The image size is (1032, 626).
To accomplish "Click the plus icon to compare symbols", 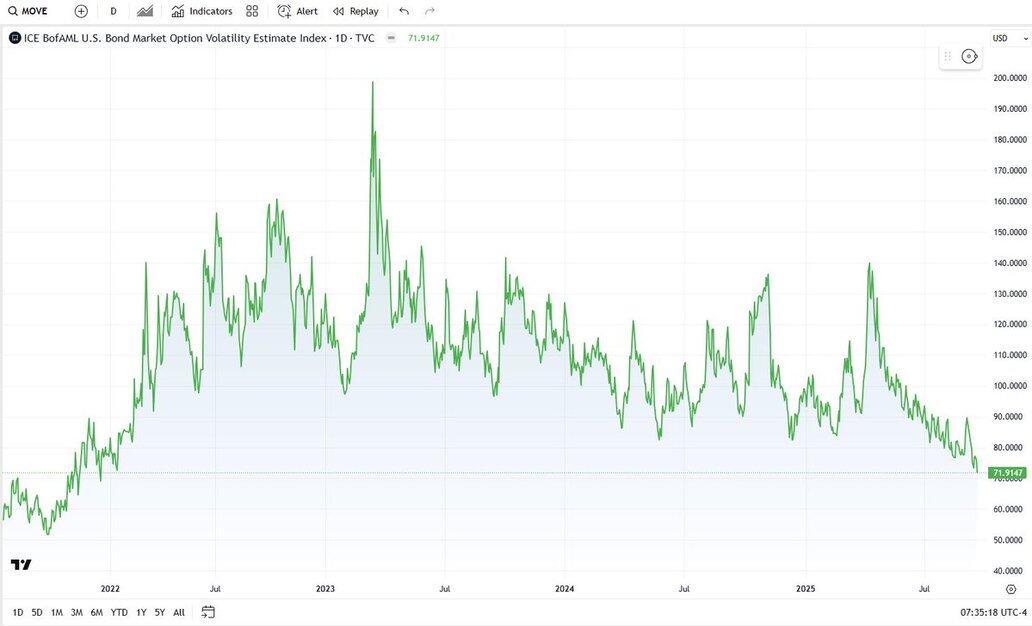I will (x=81, y=11).
